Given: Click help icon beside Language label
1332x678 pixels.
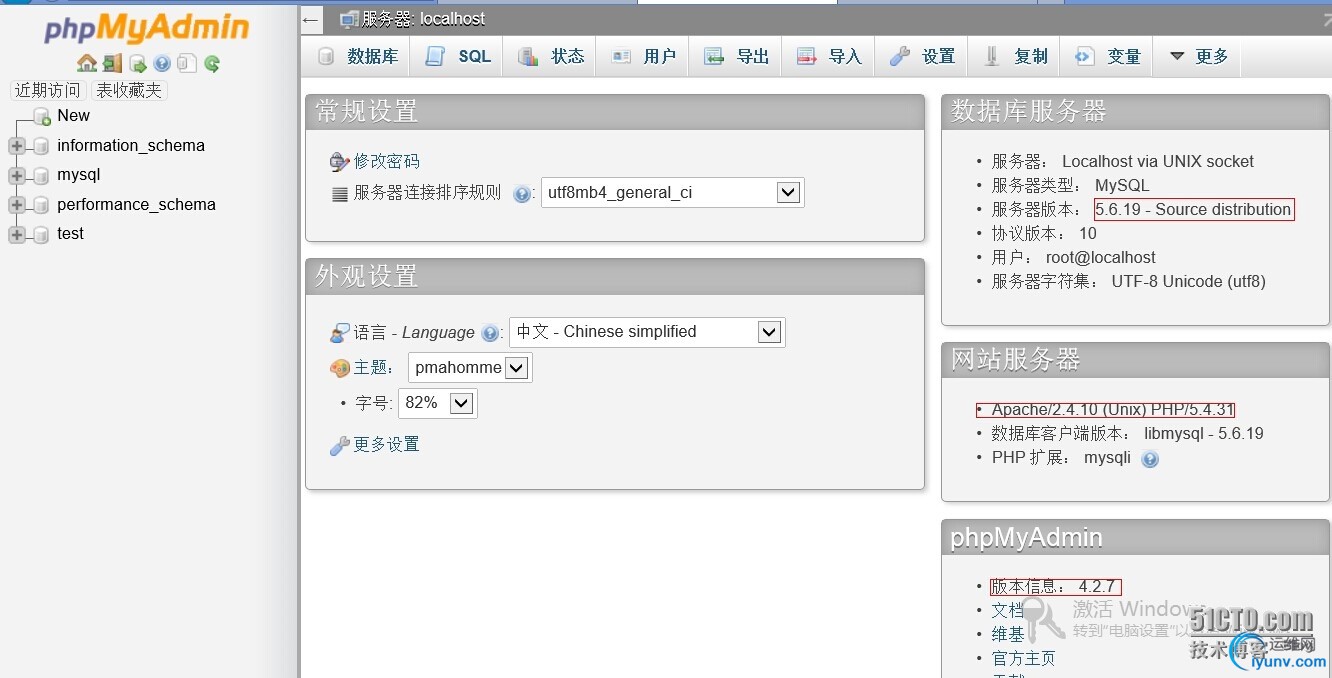Looking at the screenshot, I should (x=490, y=333).
